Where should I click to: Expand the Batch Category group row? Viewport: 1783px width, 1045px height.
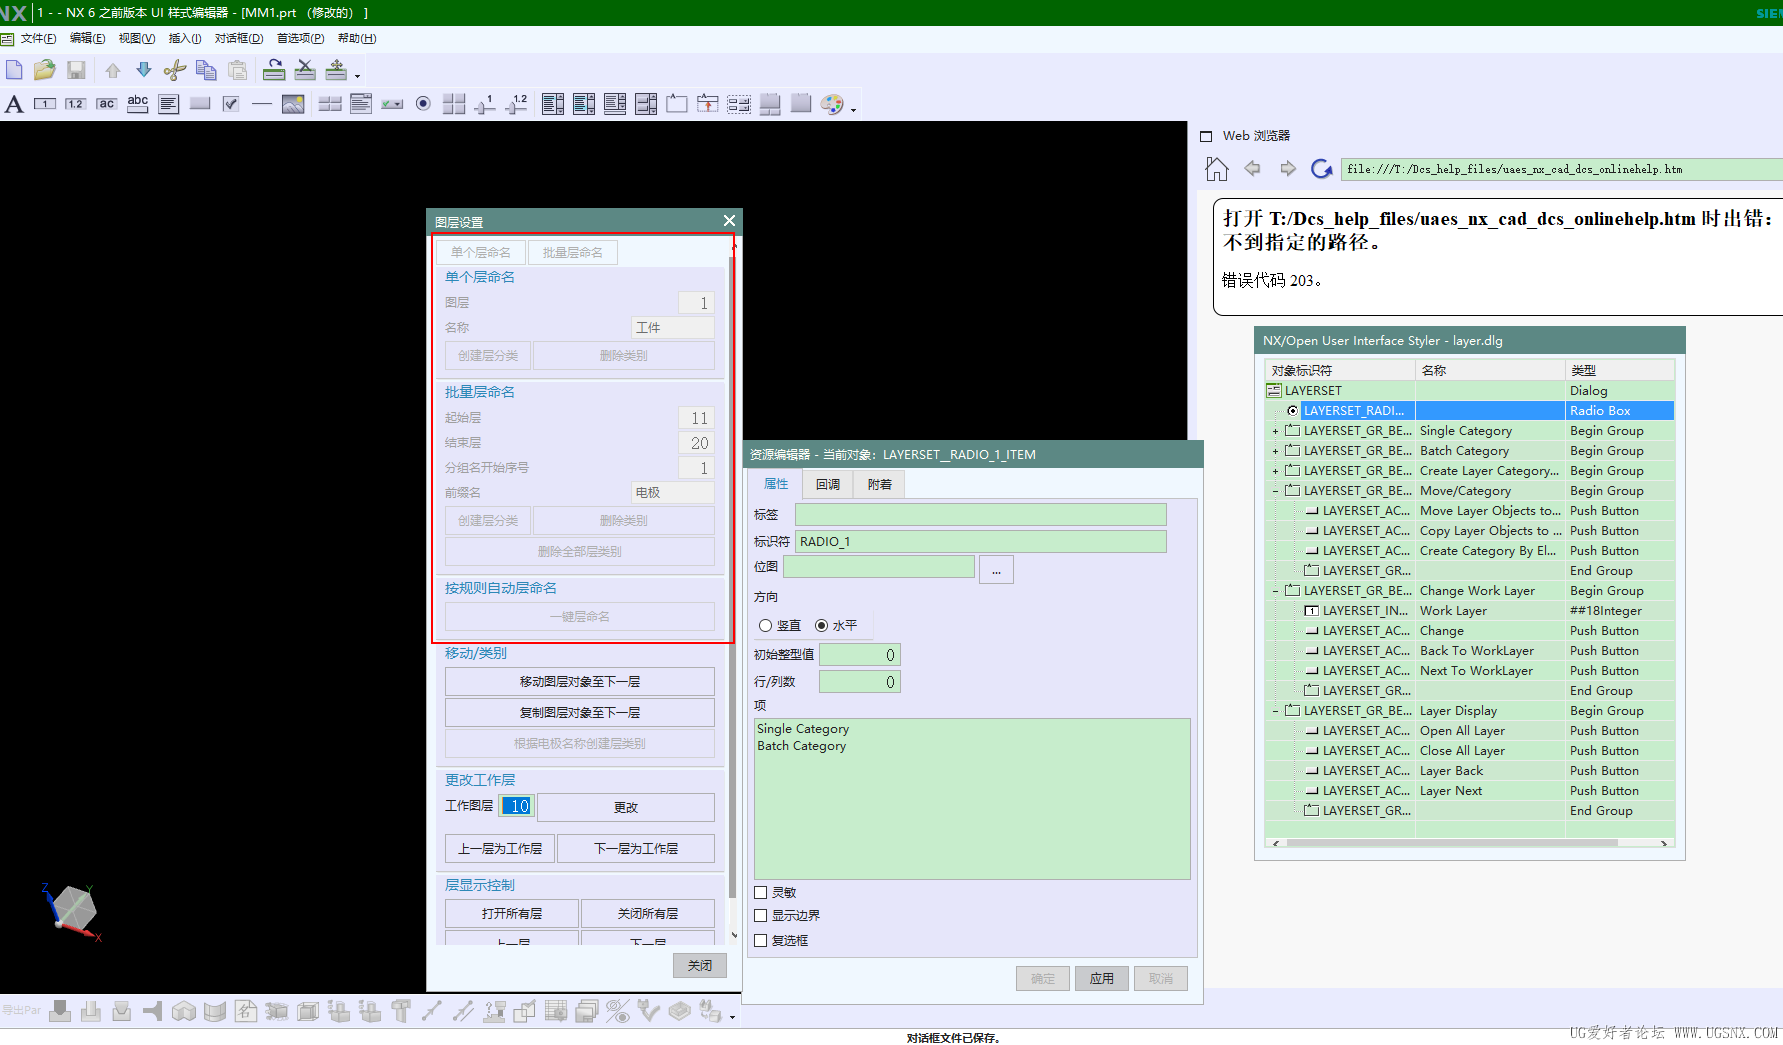point(1275,451)
